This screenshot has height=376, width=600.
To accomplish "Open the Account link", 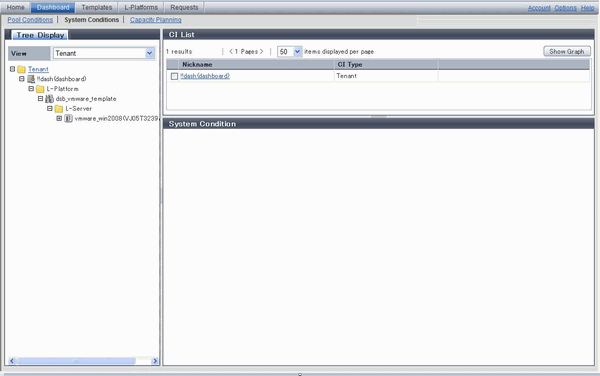I will click(539, 8).
